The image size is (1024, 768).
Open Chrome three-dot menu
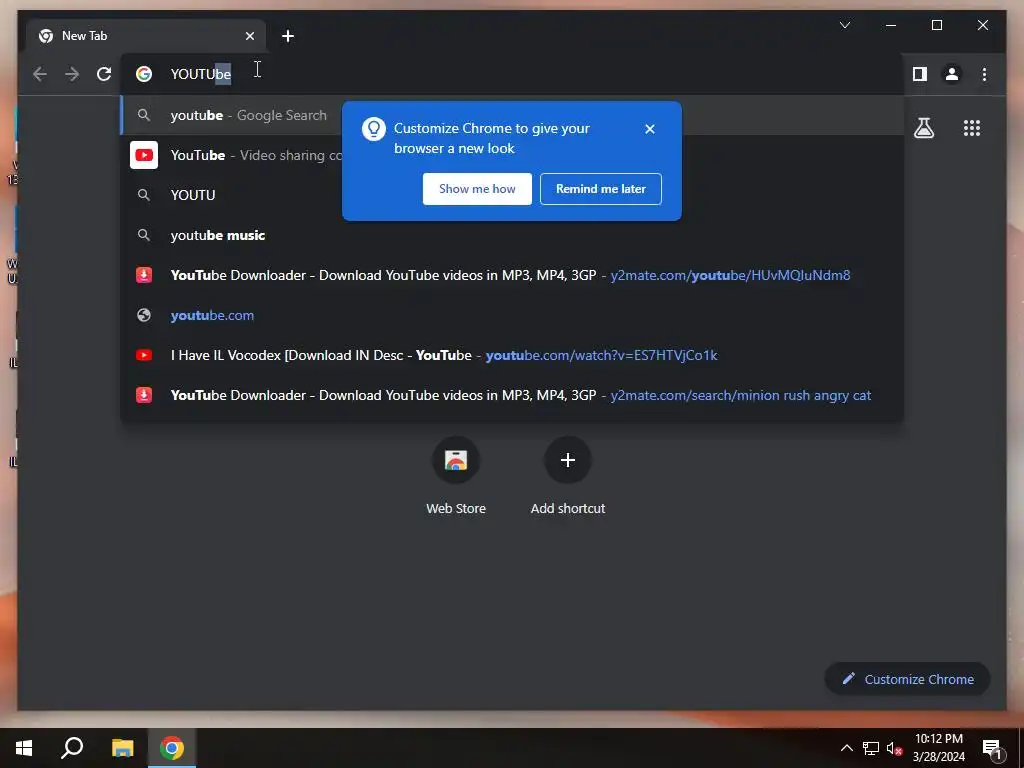[984, 74]
